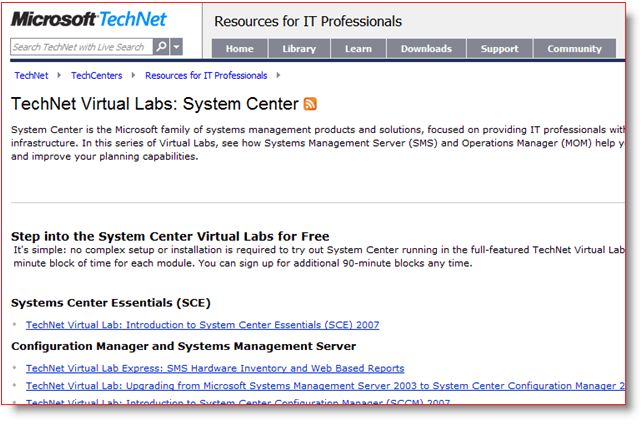Viewport: 644px width, 425px height.
Task: Open SMS Hardware Inventory and Web Based Reports lab
Action: click(215, 368)
